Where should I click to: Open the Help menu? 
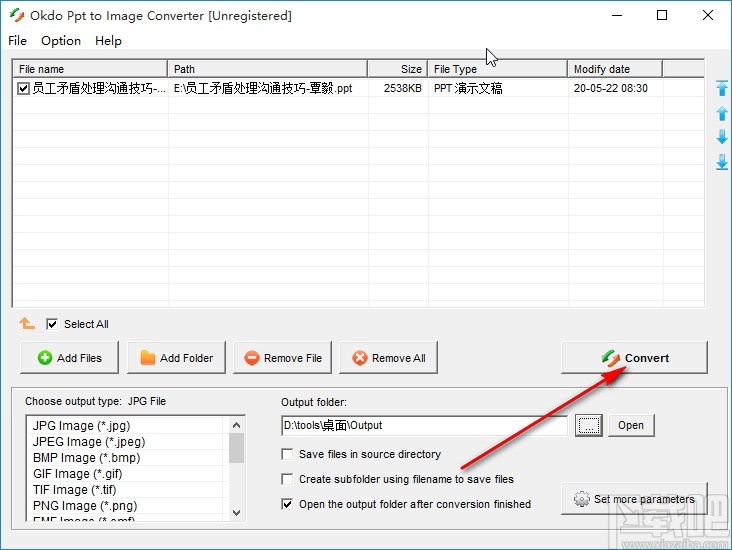pyautogui.click(x=108, y=41)
